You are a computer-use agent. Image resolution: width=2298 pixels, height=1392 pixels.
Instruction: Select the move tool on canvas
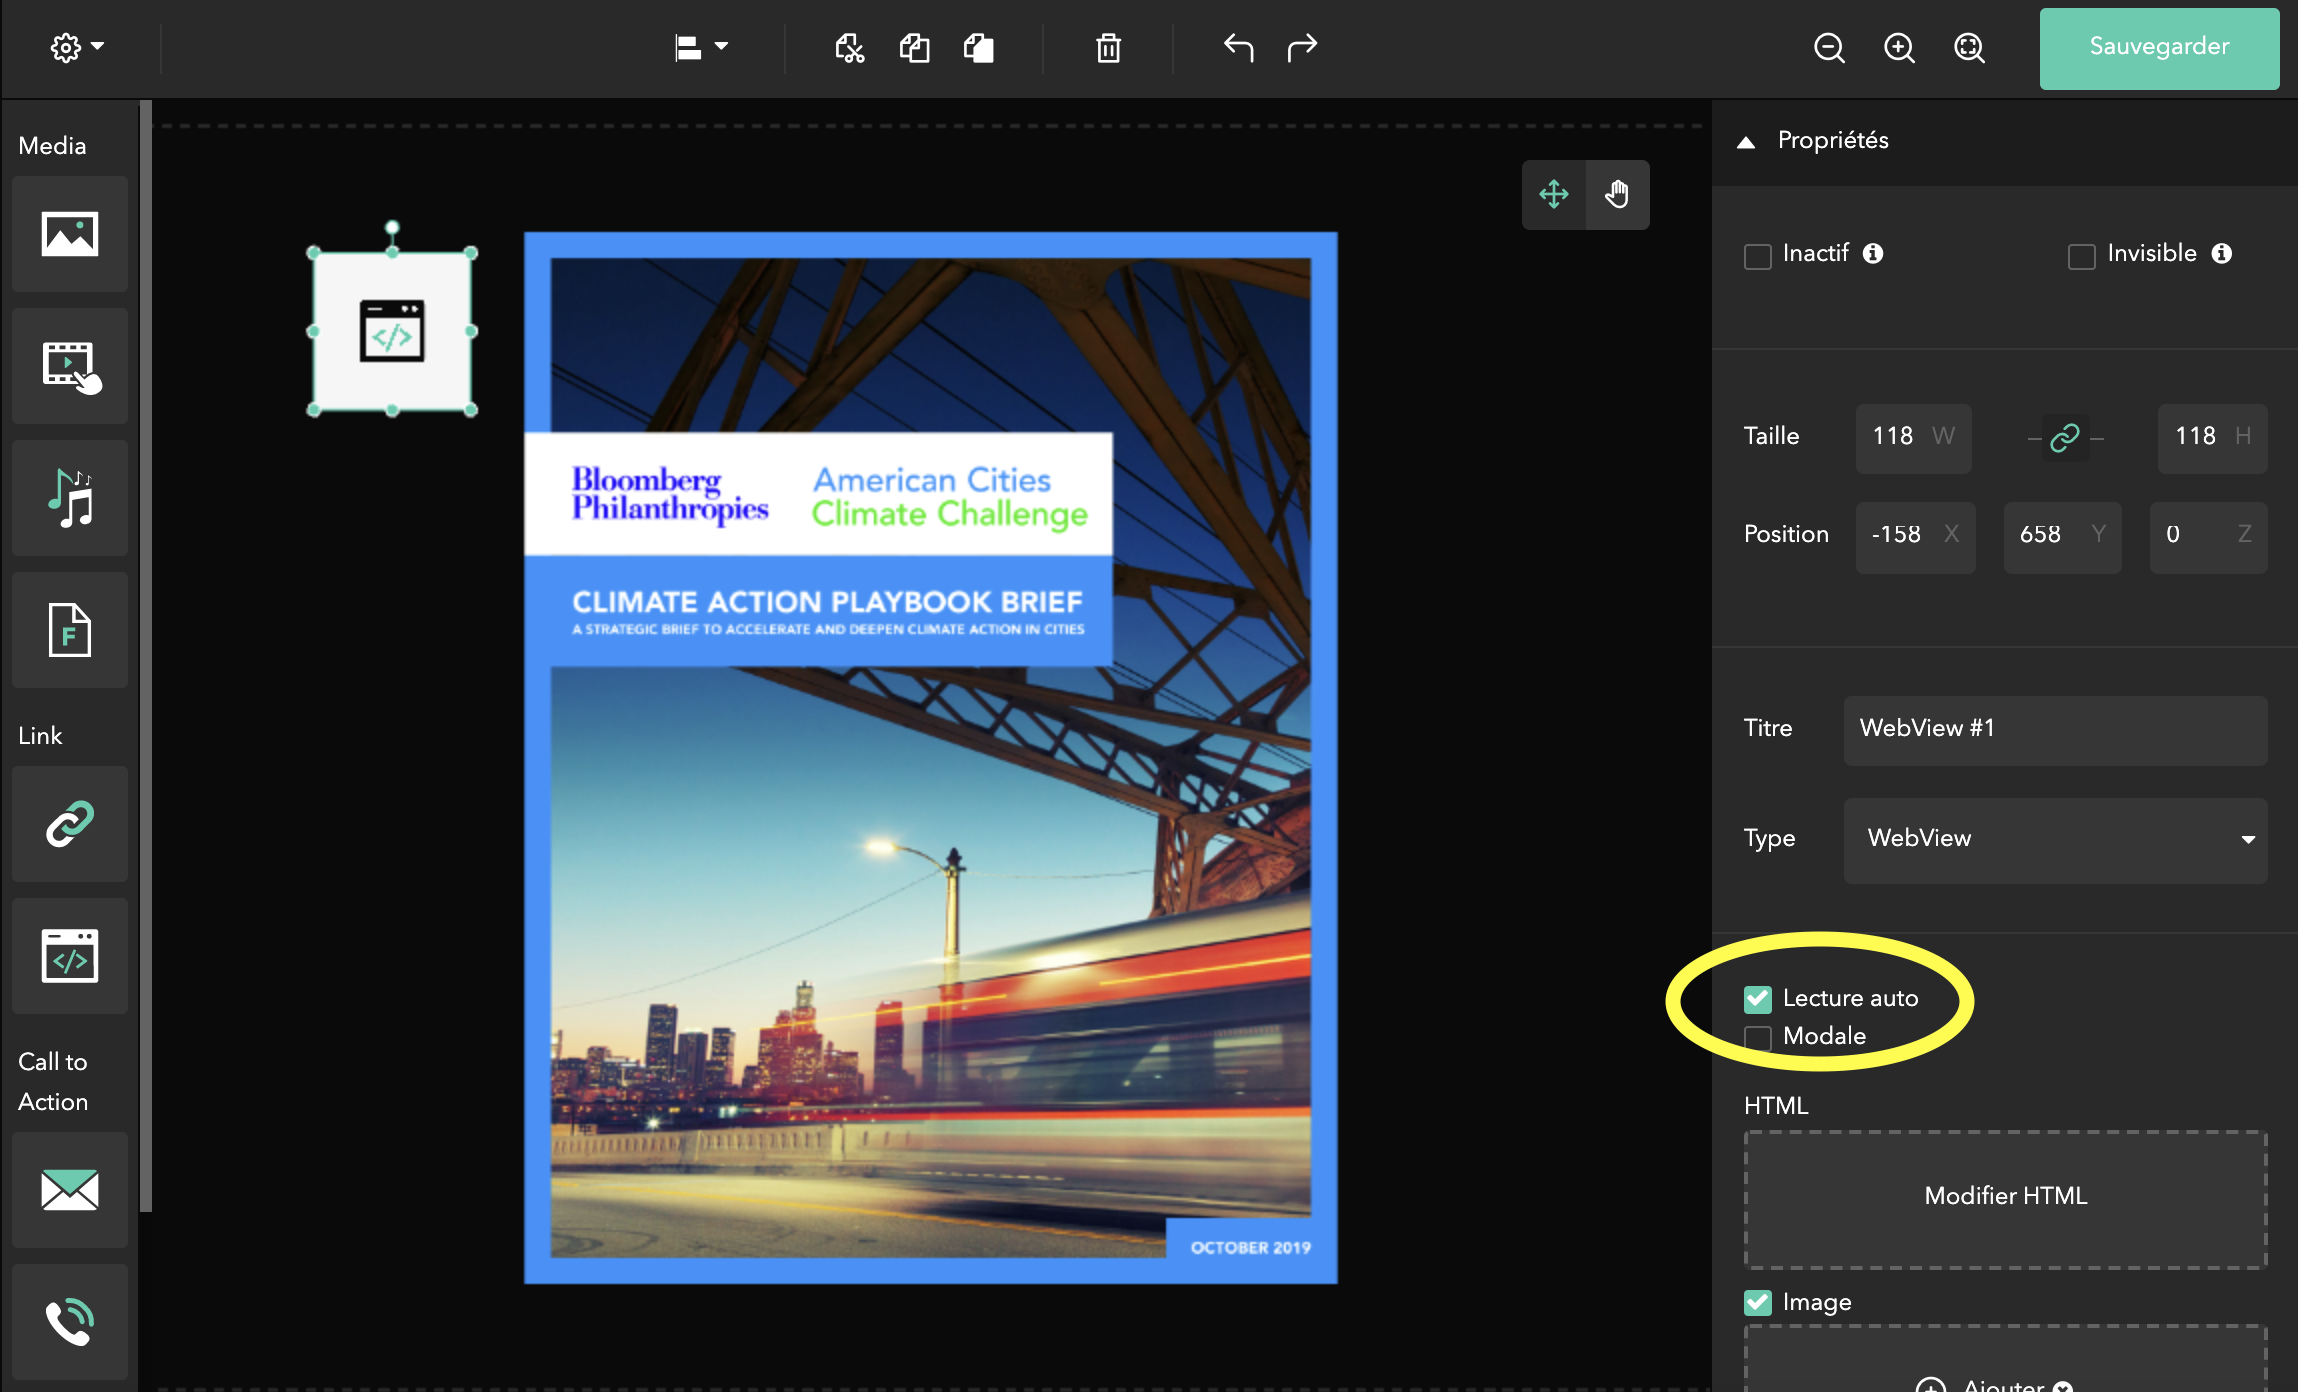[x=1554, y=194]
